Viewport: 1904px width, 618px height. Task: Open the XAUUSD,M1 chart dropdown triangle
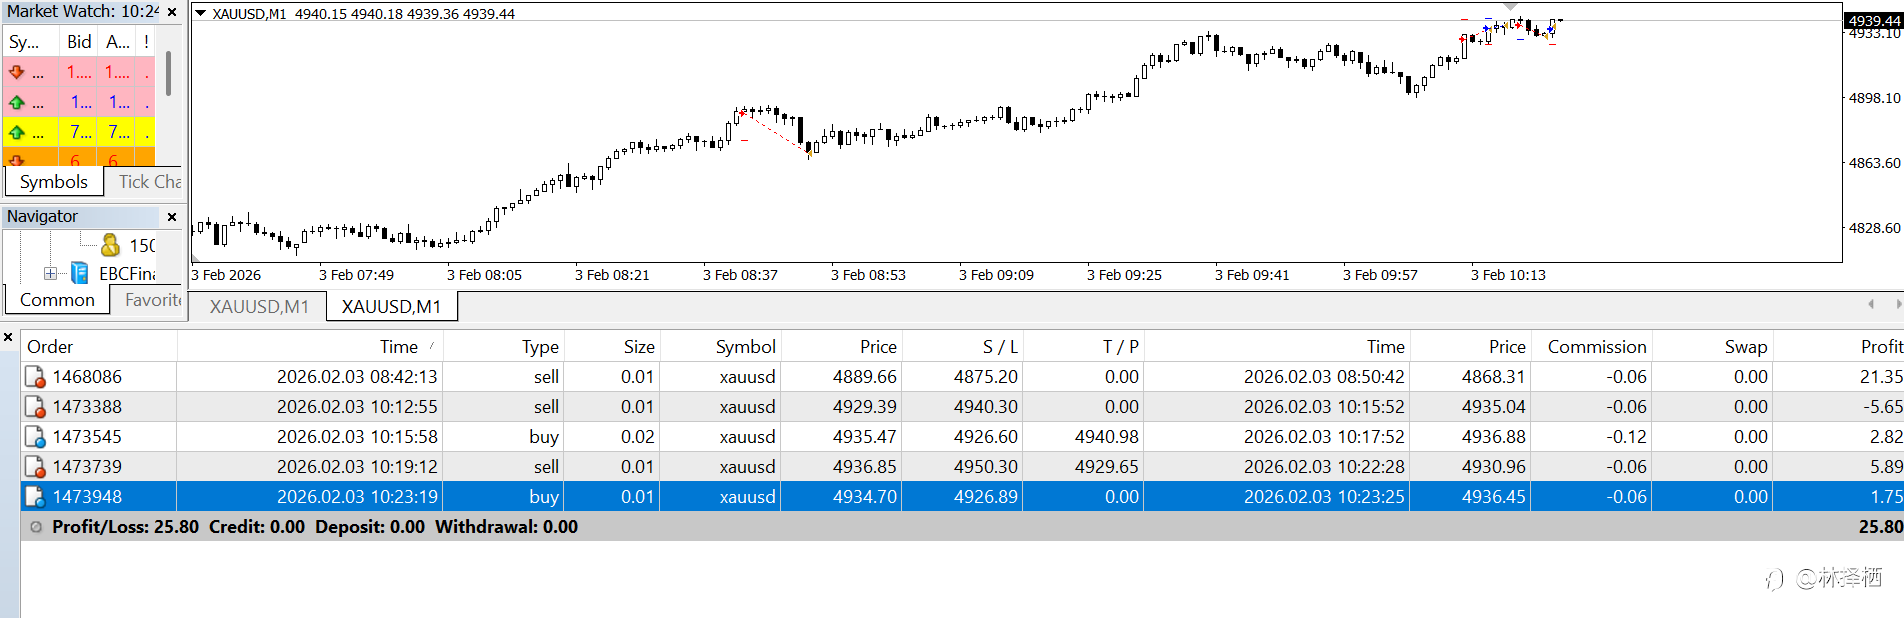click(201, 14)
